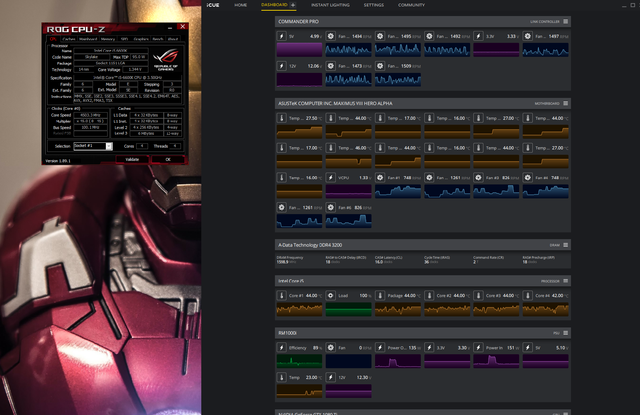
Task: Click the RM1000i 5V 5.10 icon
Action: 527,348
